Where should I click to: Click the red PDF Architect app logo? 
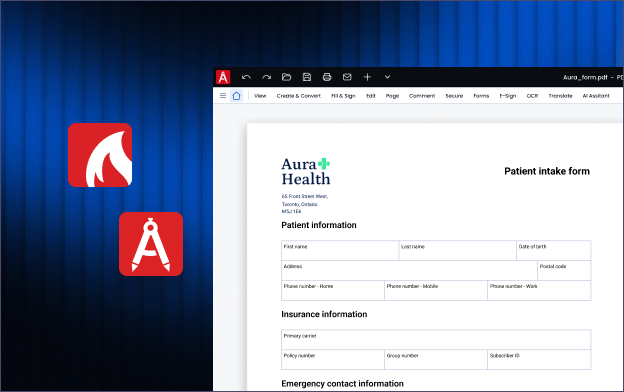pos(223,77)
